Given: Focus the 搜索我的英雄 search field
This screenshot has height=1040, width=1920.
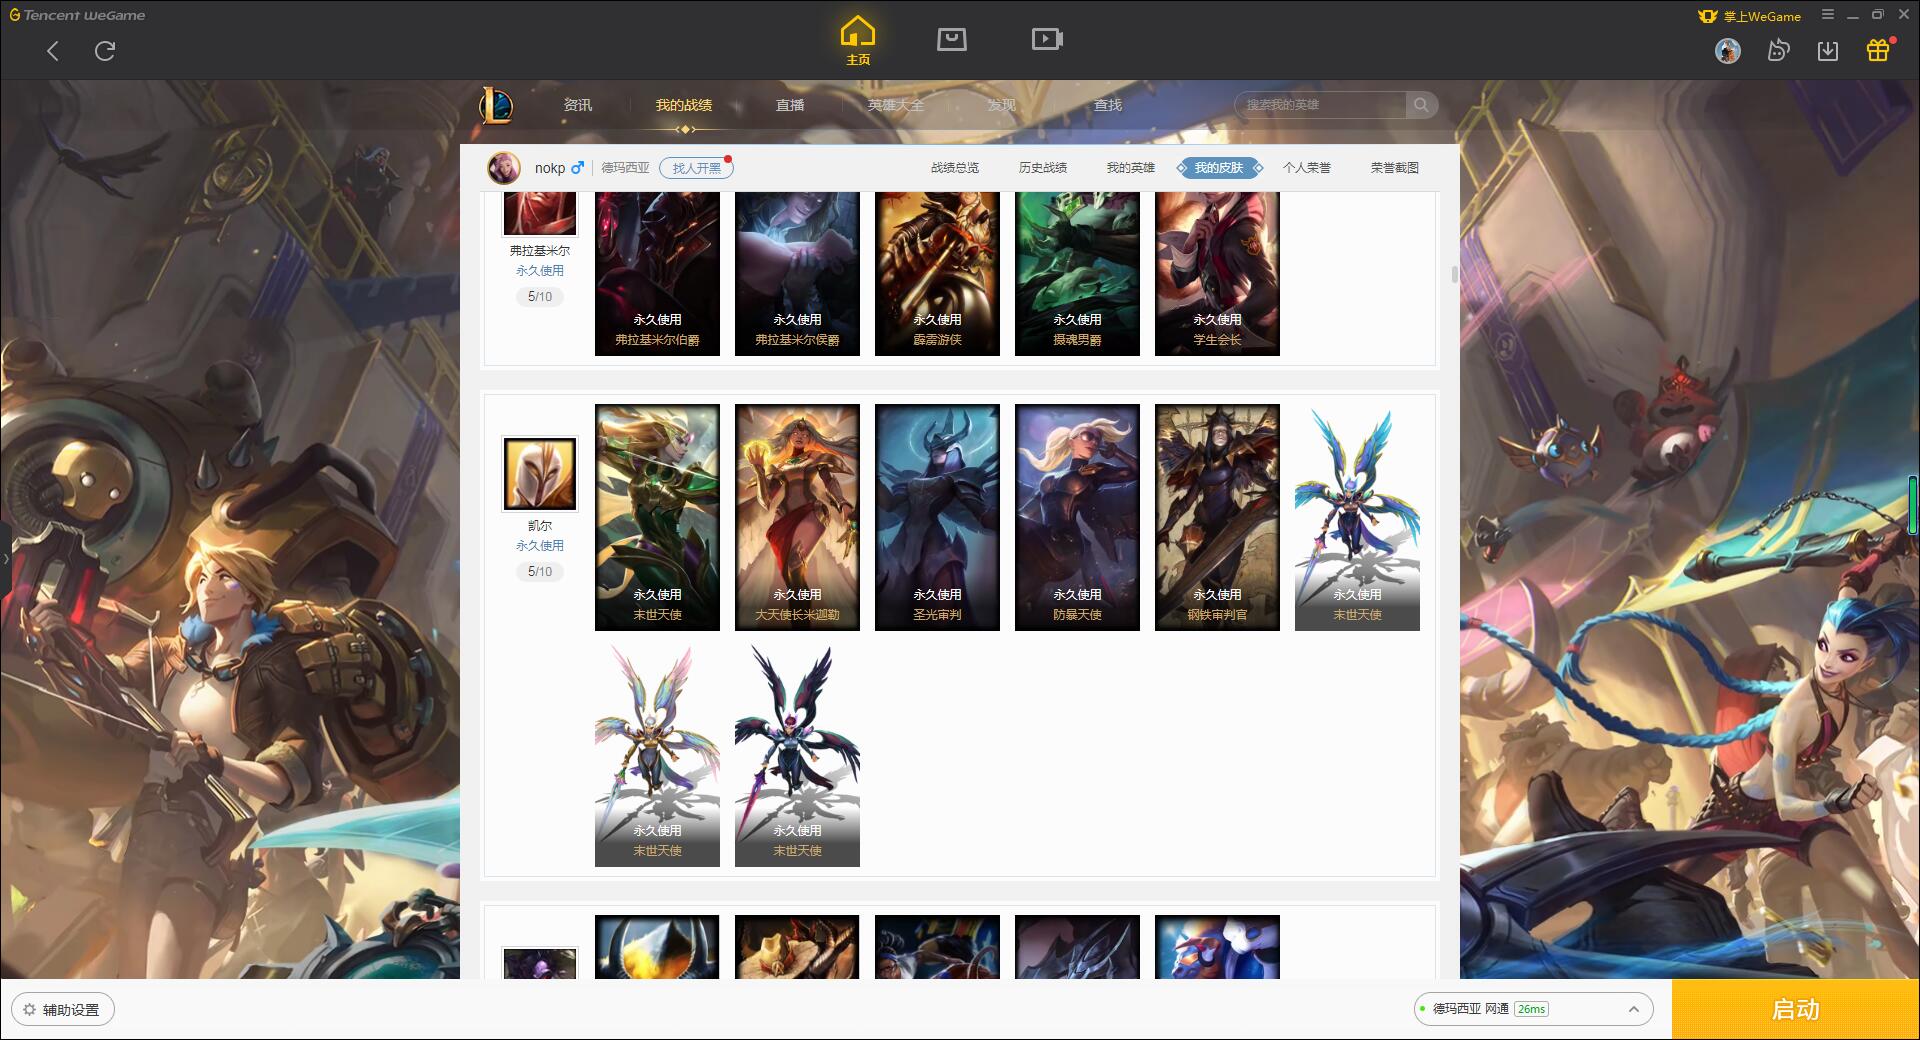Looking at the screenshot, I should point(1320,105).
